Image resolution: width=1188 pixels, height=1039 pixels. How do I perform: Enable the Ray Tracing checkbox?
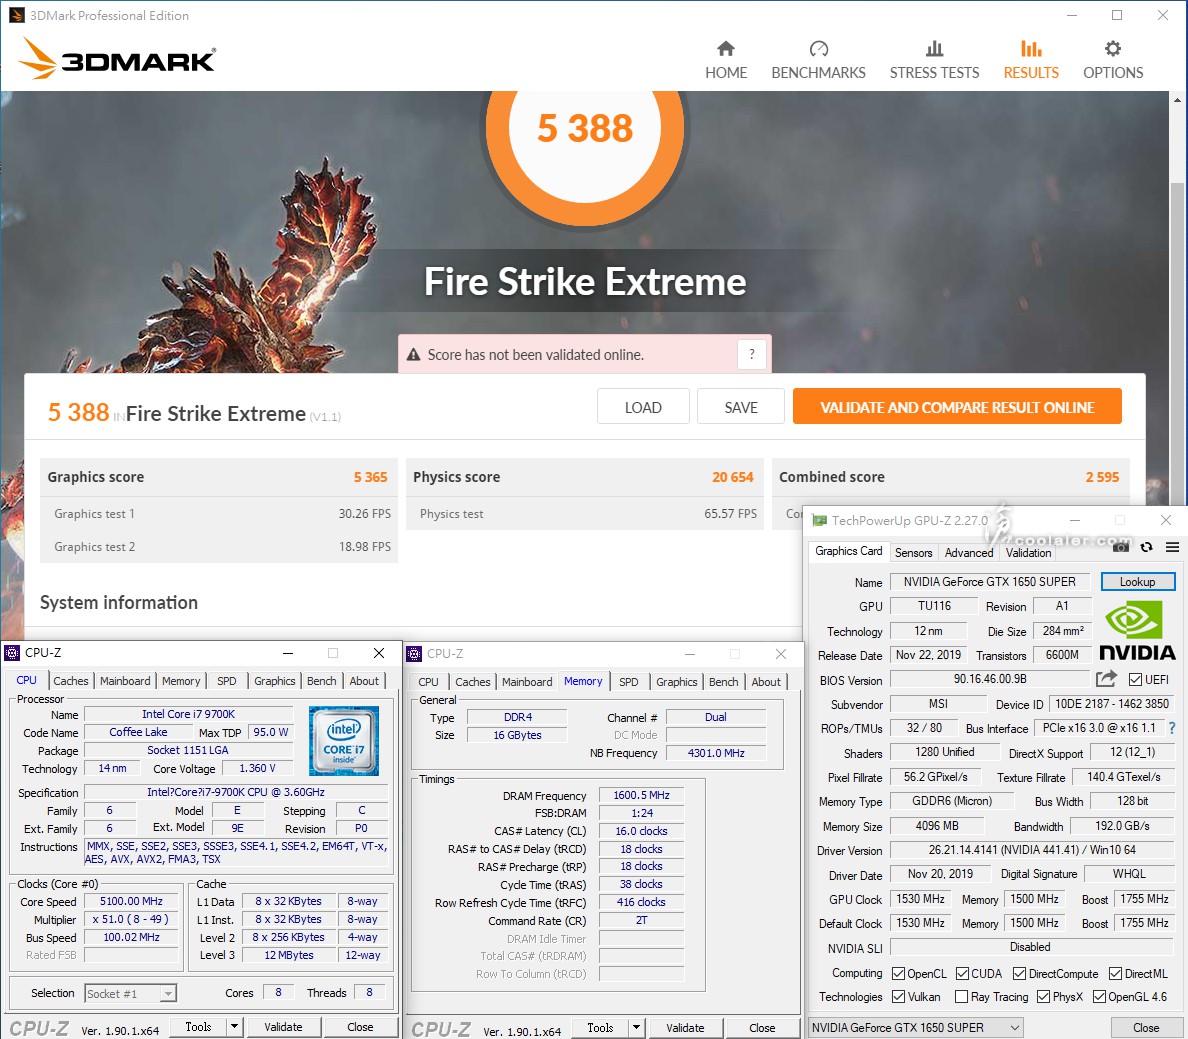[x=961, y=997]
